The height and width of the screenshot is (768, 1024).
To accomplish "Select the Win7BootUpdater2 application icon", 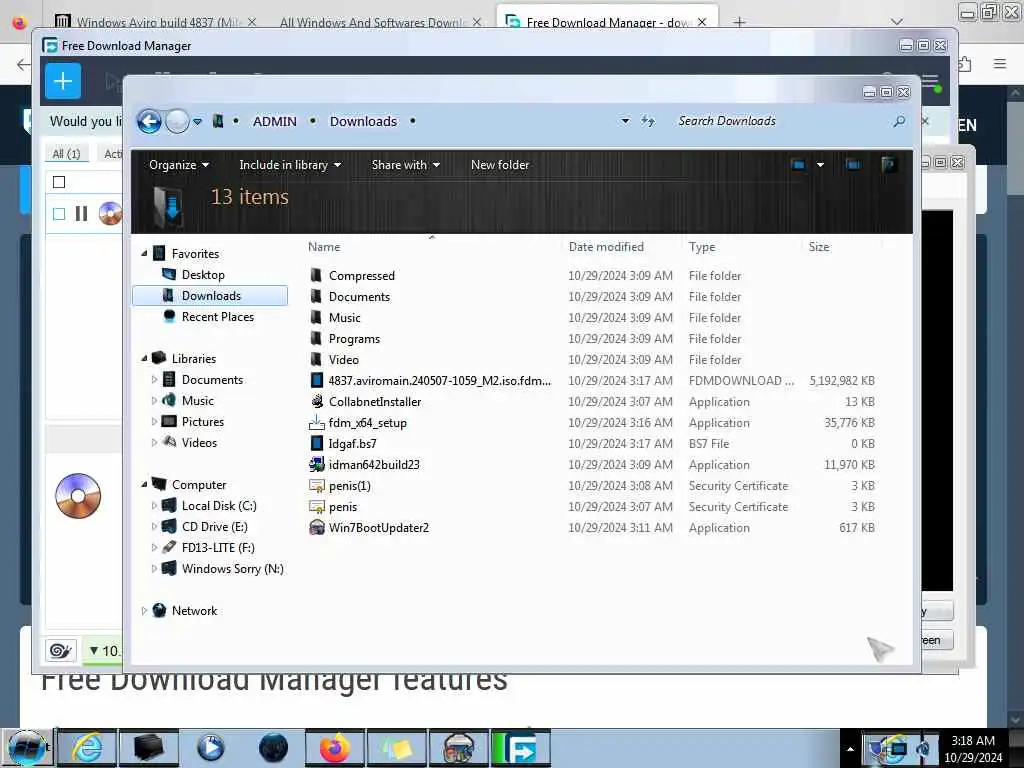I will point(317,527).
